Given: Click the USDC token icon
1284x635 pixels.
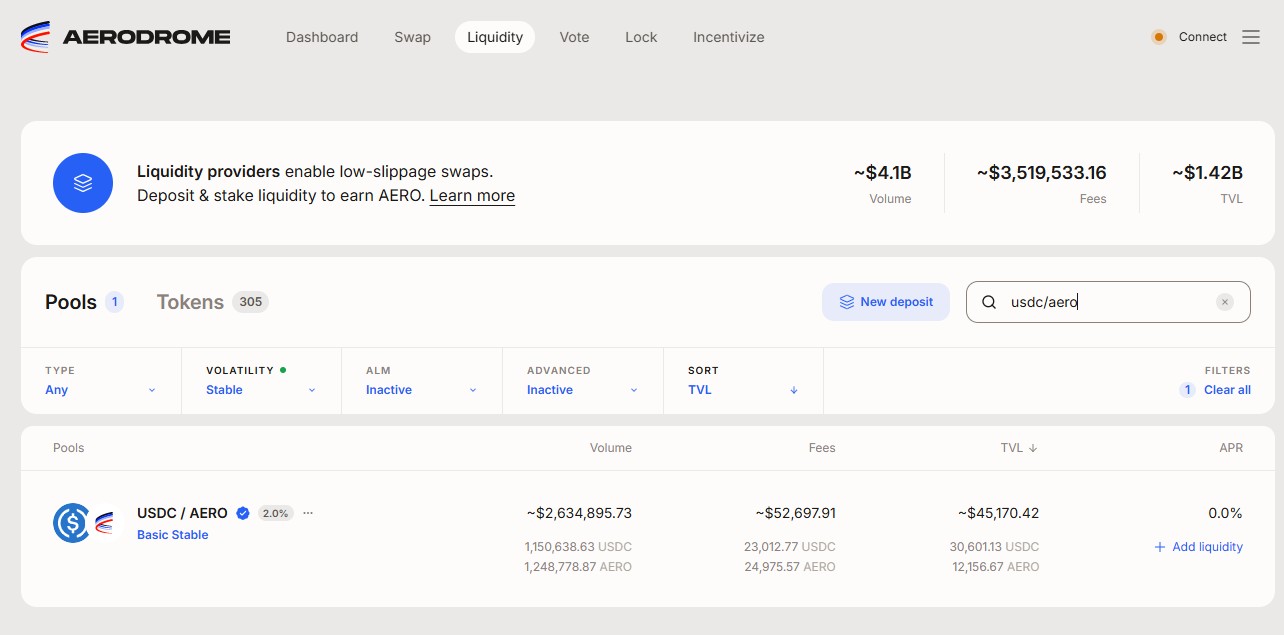Looking at the screenshot, I should point(72,523).
